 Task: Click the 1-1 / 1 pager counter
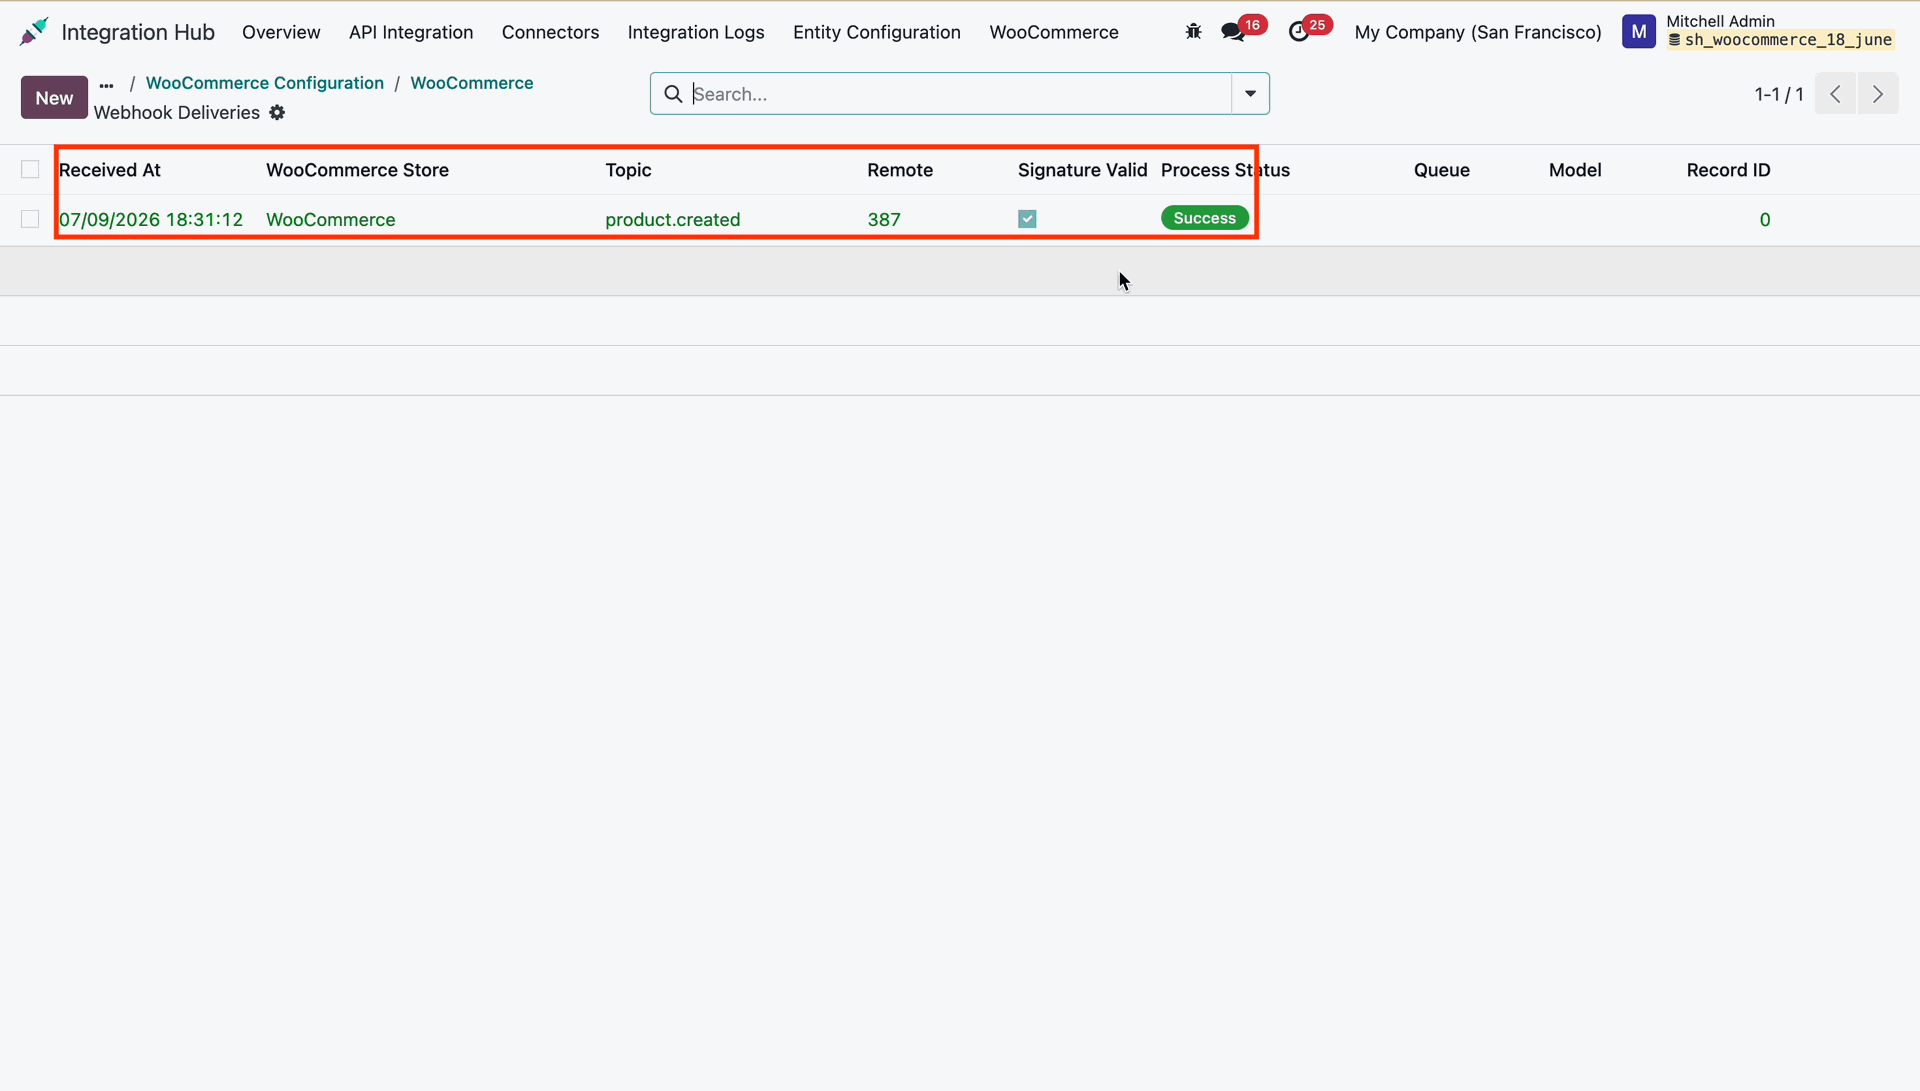pyautogui.click(x=1778, y=94)
